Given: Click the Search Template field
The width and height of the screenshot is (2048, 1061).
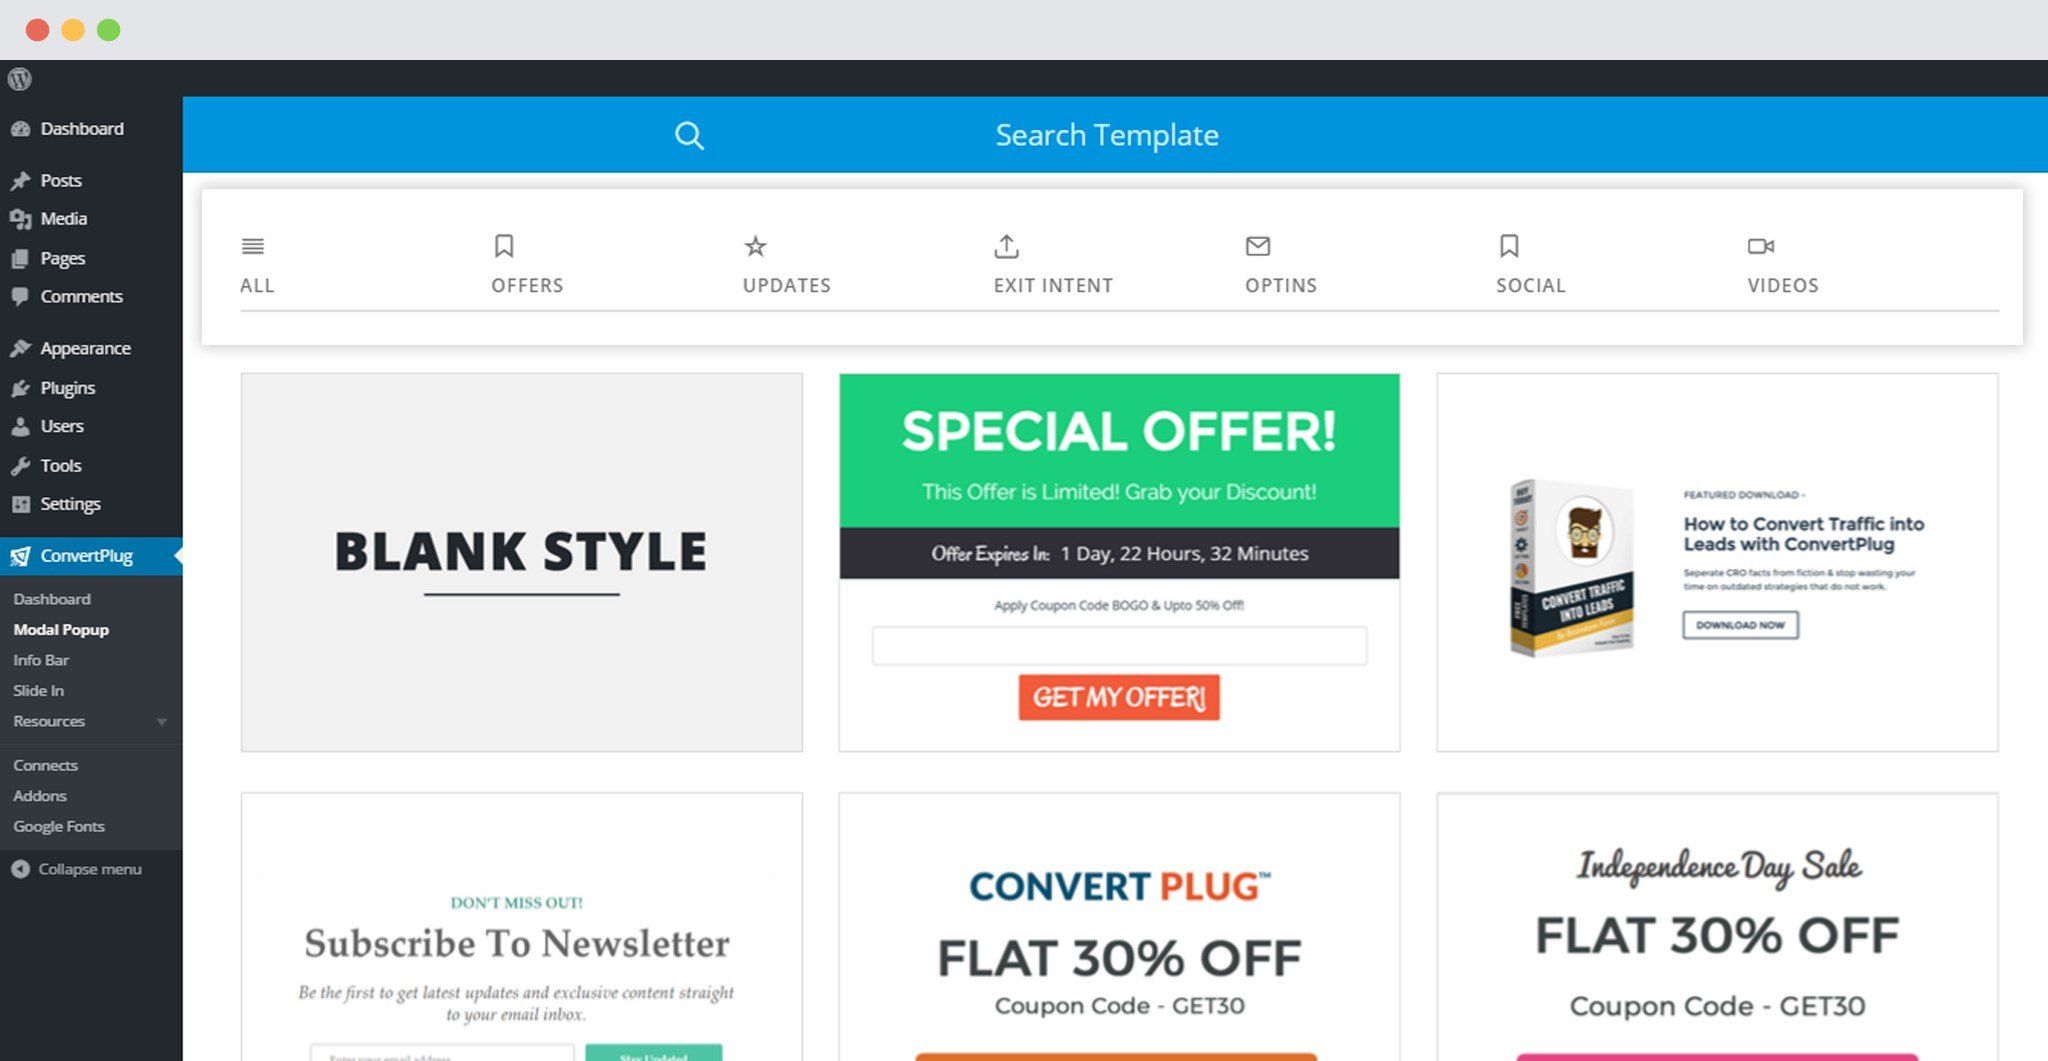Looking at the screenshot, I should click(1106, 135).
